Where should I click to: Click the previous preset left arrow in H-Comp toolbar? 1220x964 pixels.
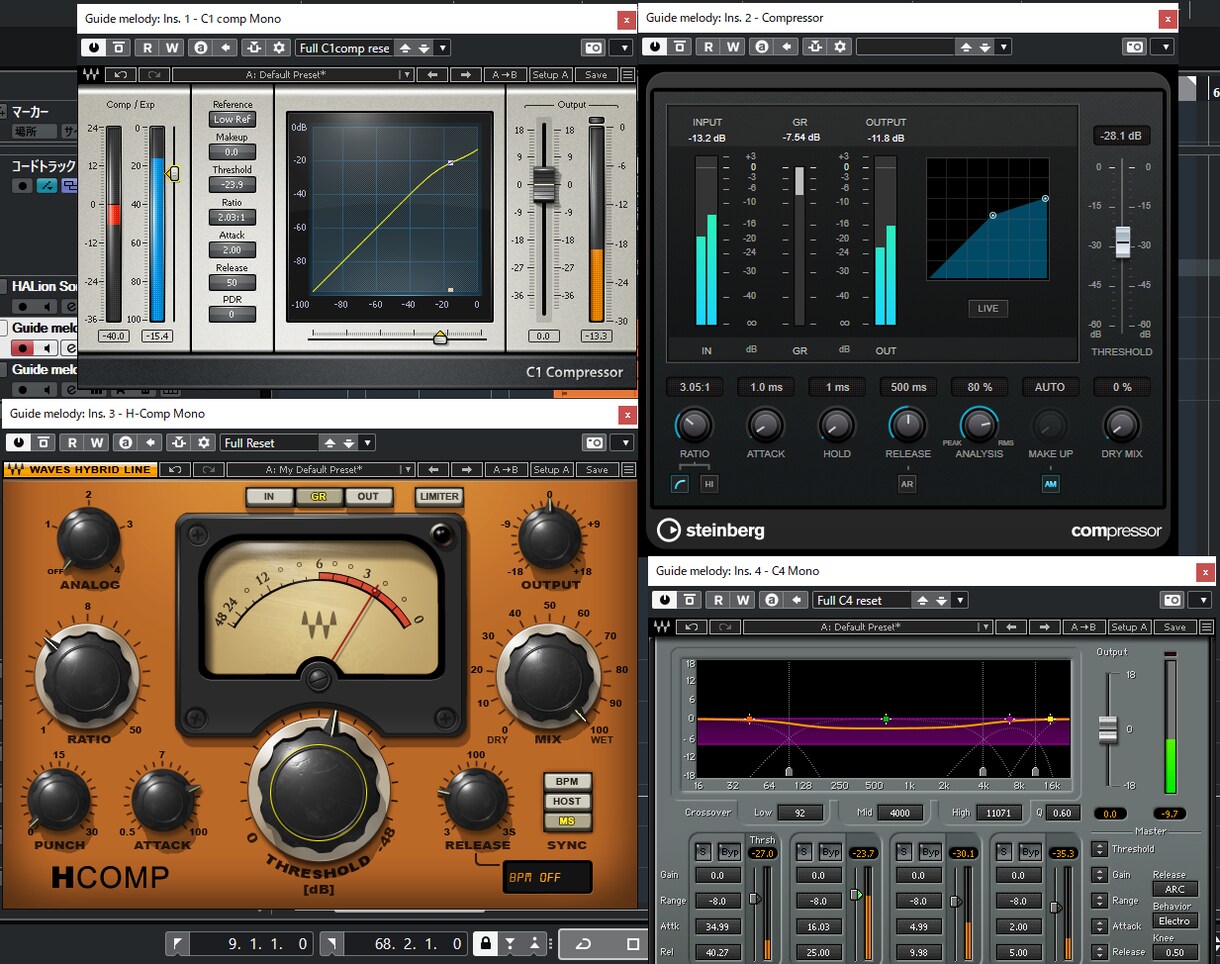pyautogui.click(x=433, y=470)
